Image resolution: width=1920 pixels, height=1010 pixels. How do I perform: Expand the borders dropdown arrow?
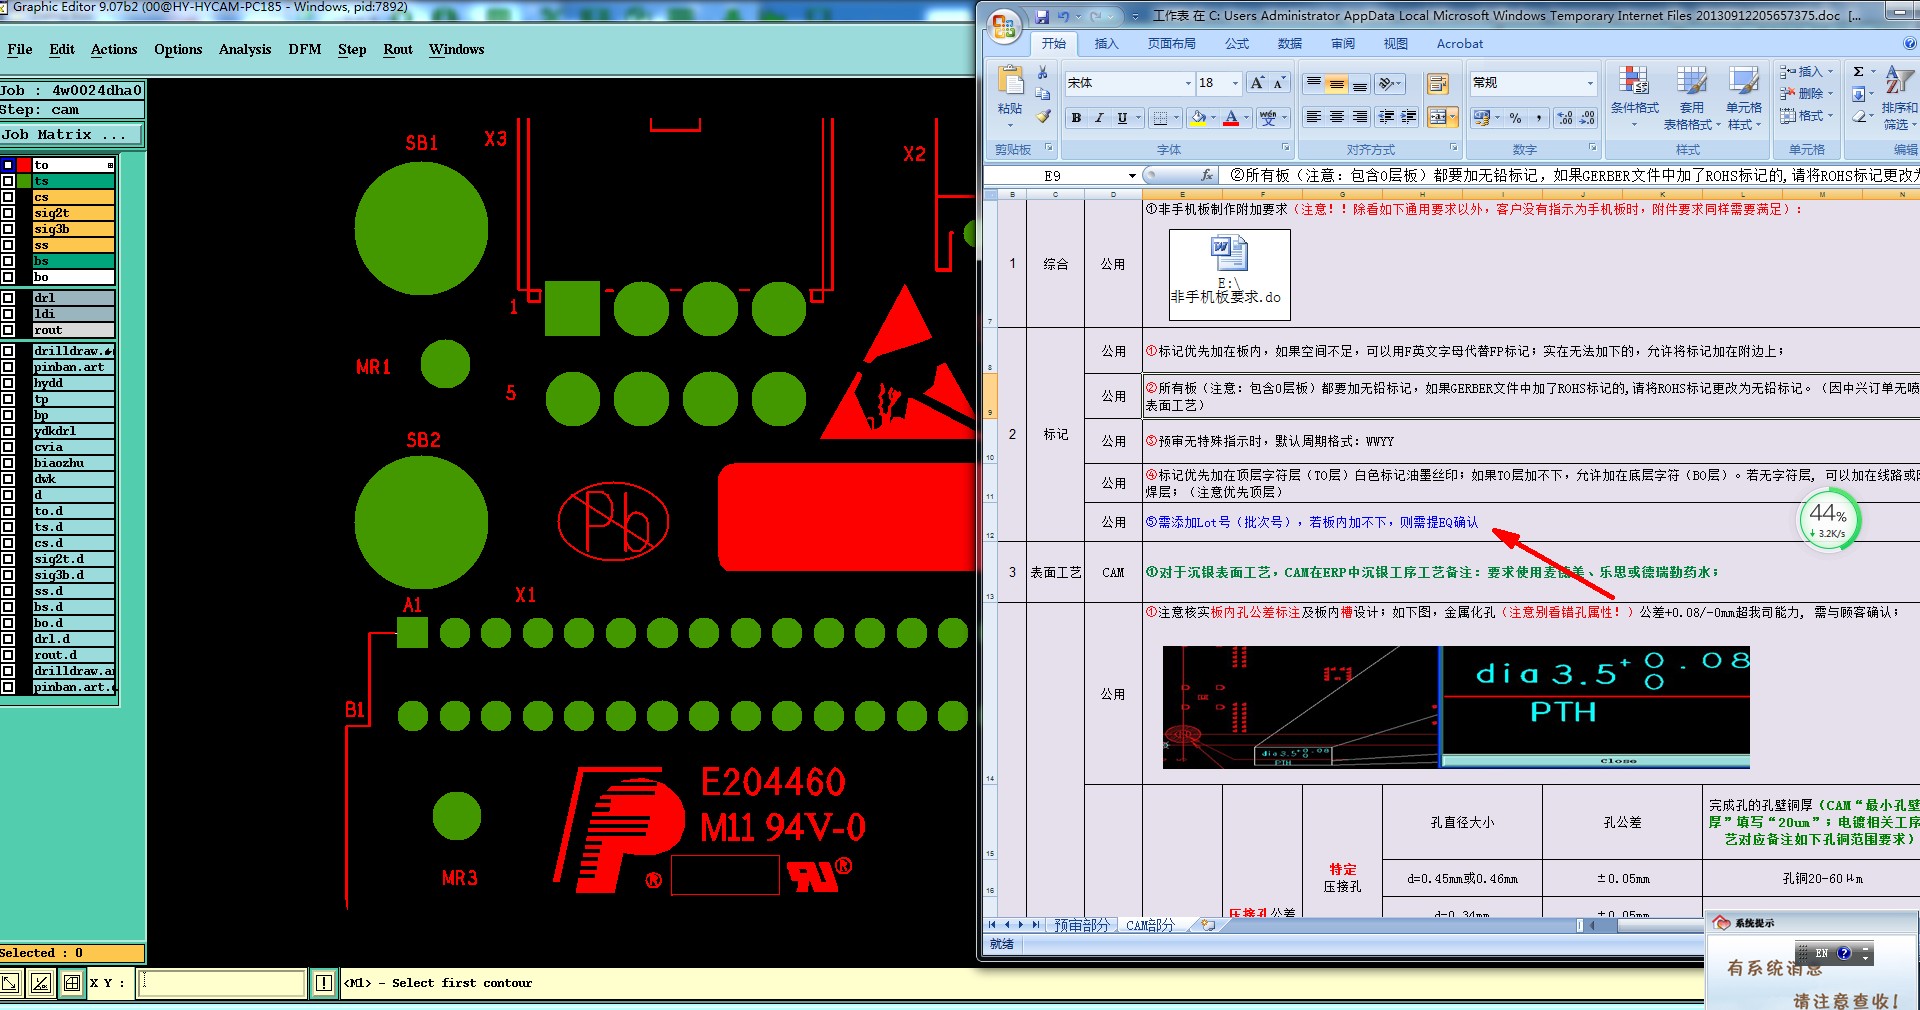coord(1176,118)
